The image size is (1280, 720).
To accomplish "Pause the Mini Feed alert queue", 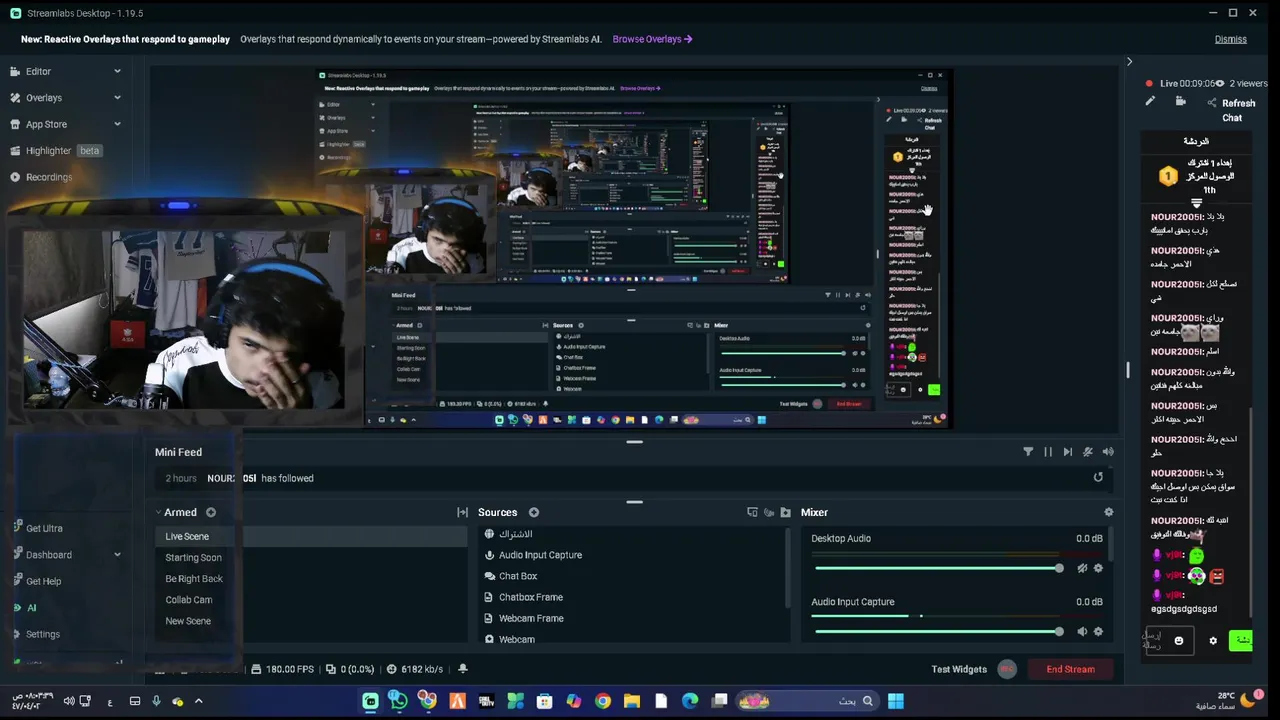I will (x=1048, y=452).
